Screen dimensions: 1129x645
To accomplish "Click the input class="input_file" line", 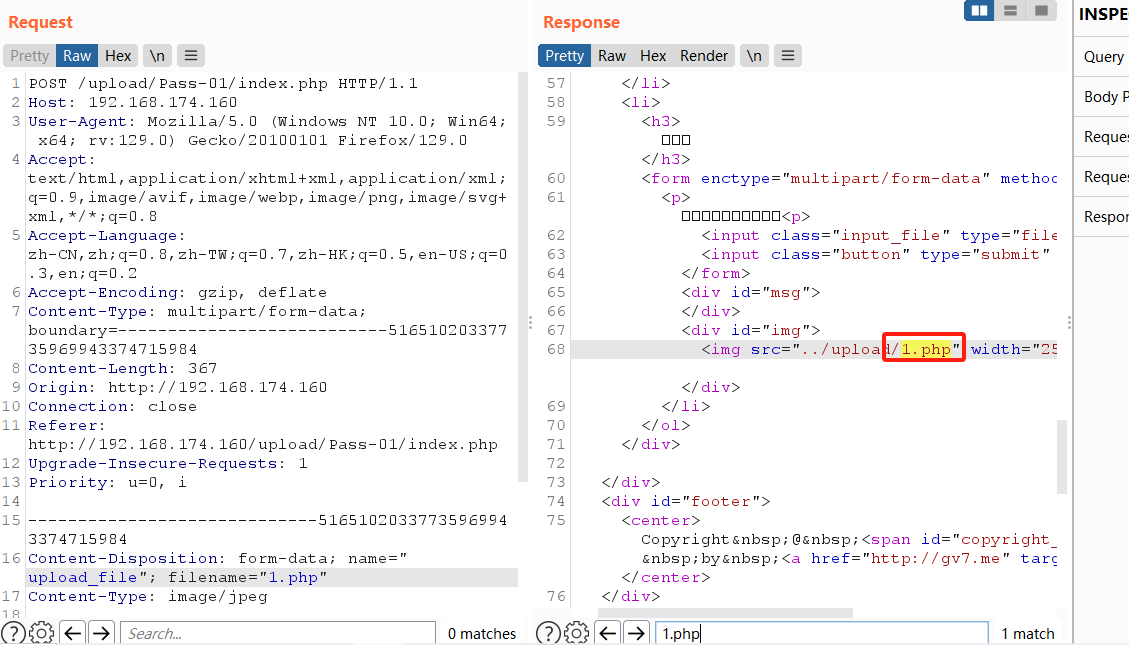I will pos(880,235).
